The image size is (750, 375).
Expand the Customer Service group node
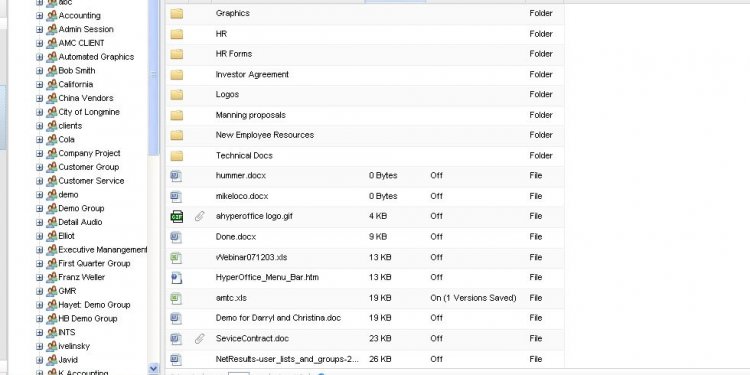coord(39,181)
